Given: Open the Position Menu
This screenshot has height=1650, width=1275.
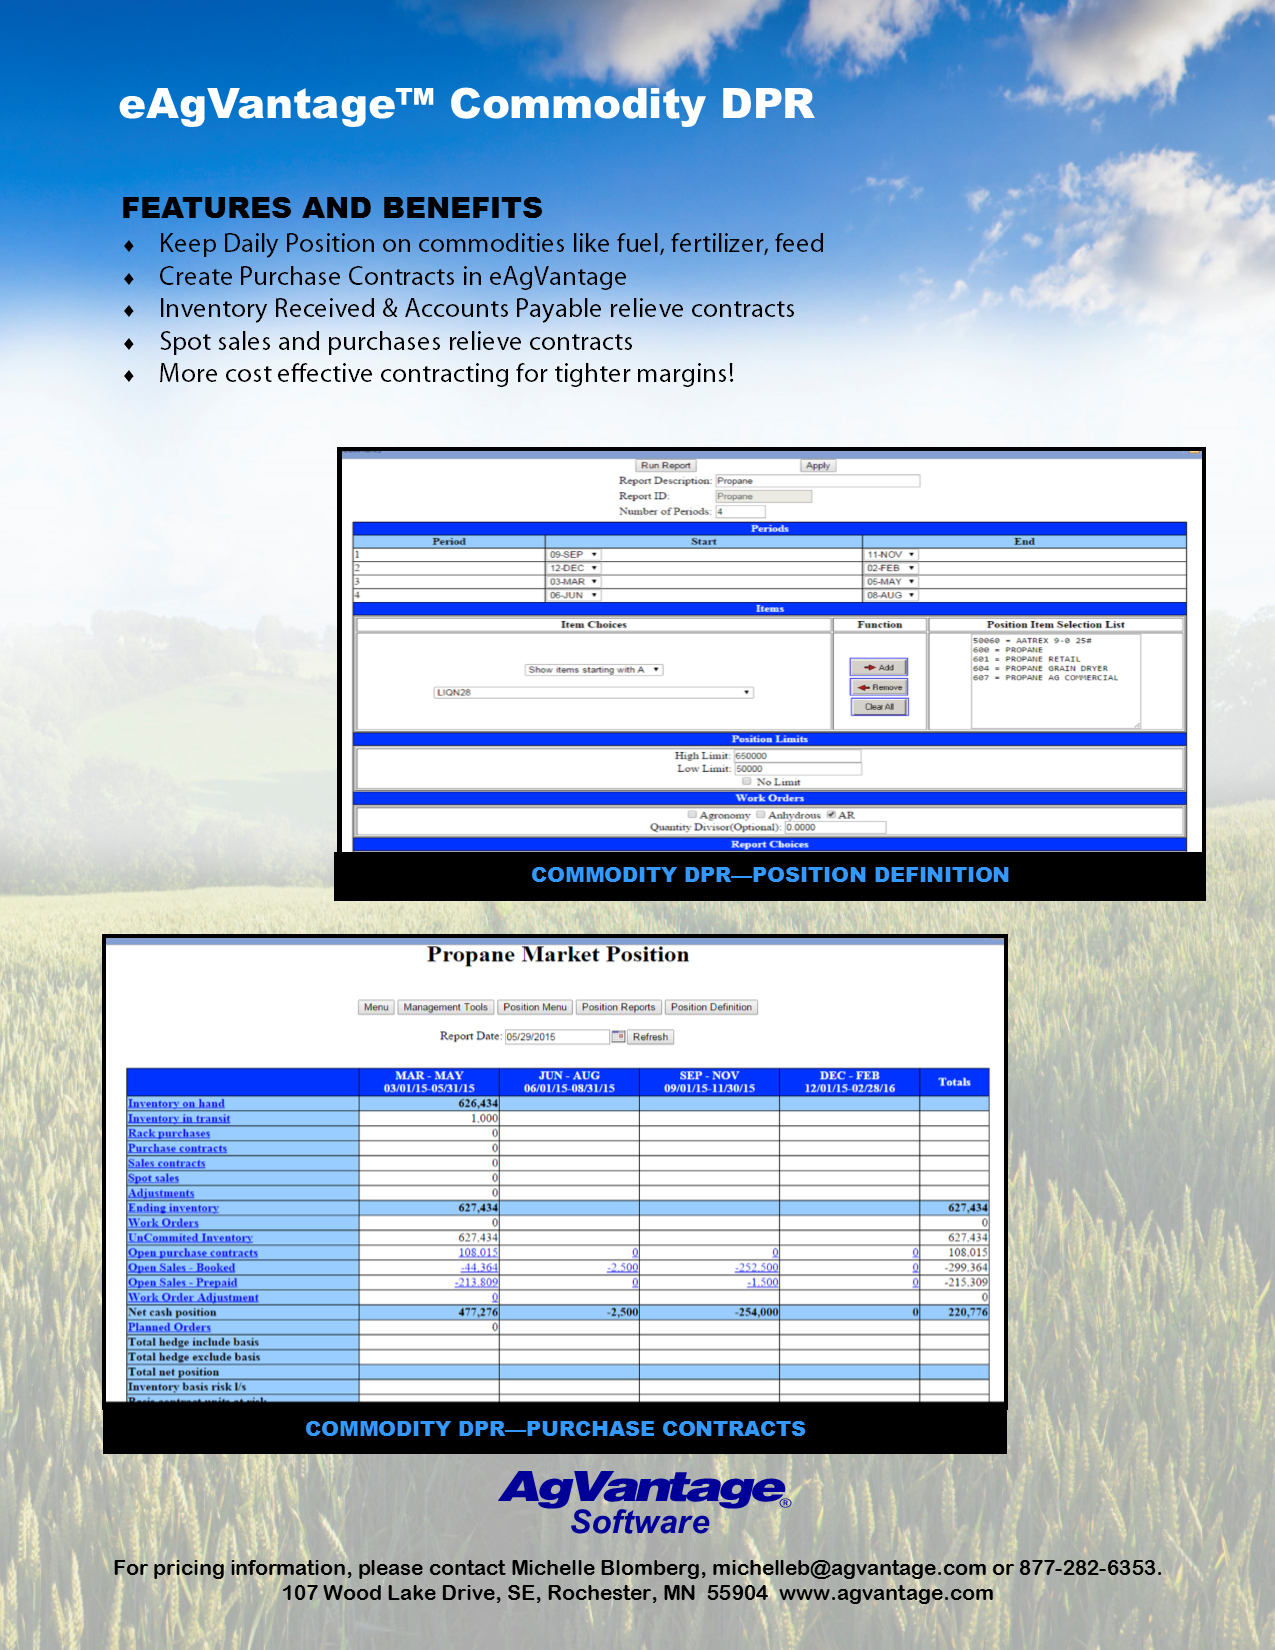Looking at the screenshot, I should pos(535,1007).
